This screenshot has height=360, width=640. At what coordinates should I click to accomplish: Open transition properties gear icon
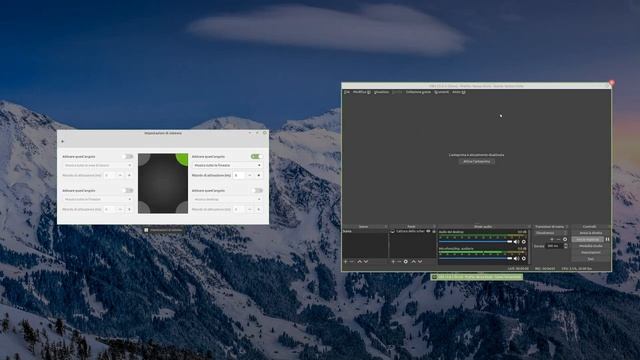tap(565, 240)
